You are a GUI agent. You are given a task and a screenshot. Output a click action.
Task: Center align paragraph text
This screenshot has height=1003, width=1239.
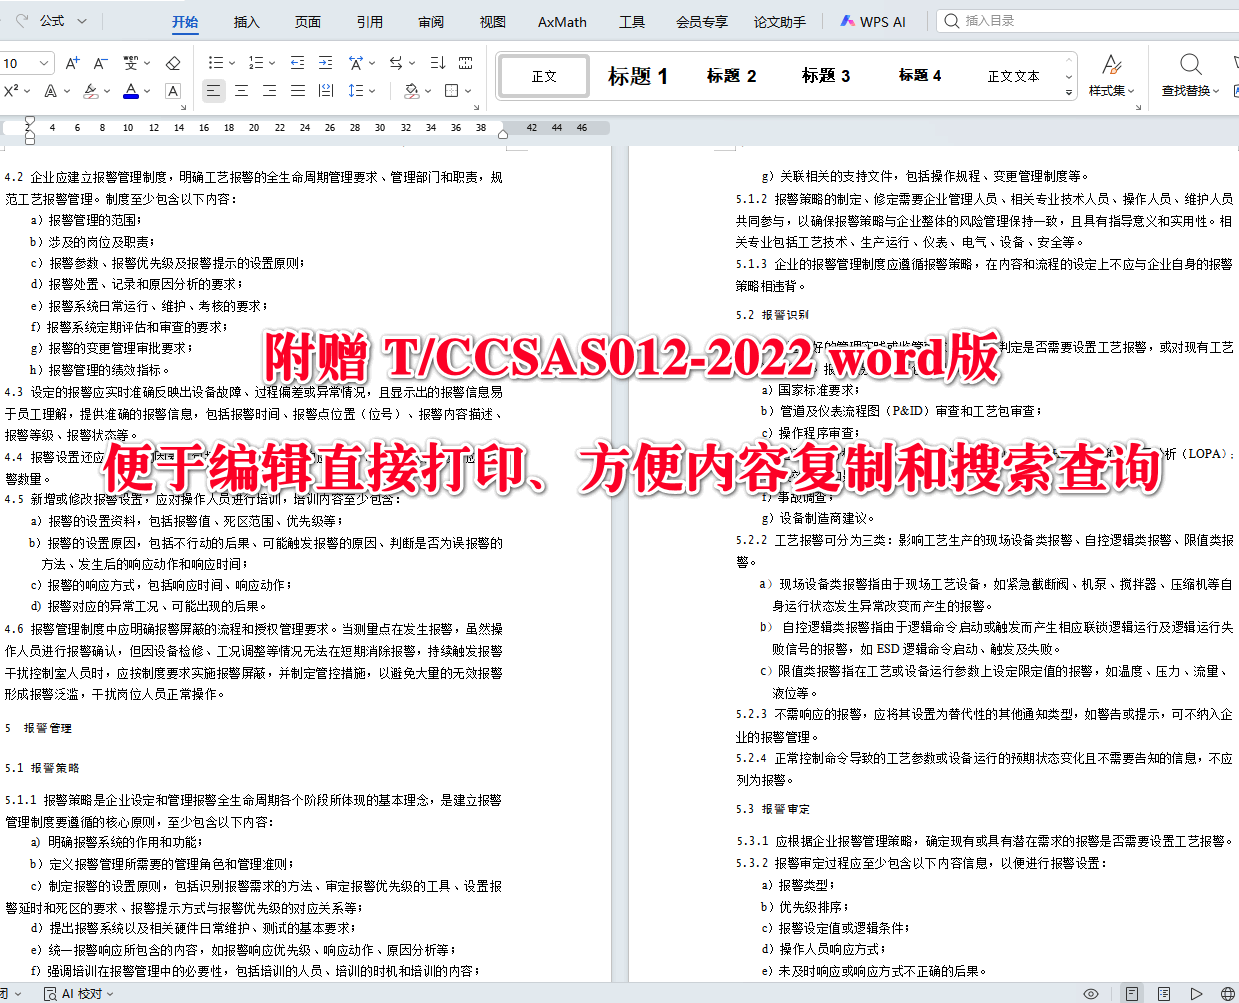242,91
